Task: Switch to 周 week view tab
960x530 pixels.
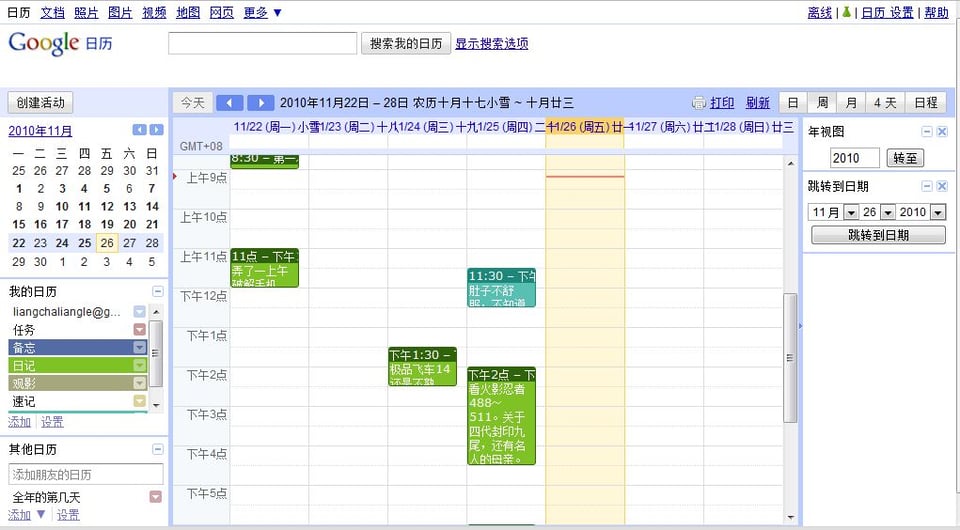Action: (822, 103)
